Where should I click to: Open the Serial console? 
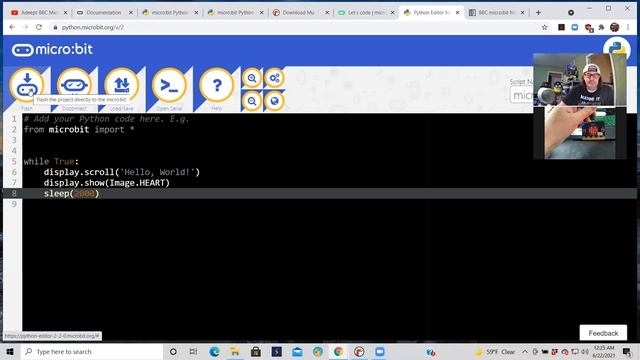coord(169,85)
